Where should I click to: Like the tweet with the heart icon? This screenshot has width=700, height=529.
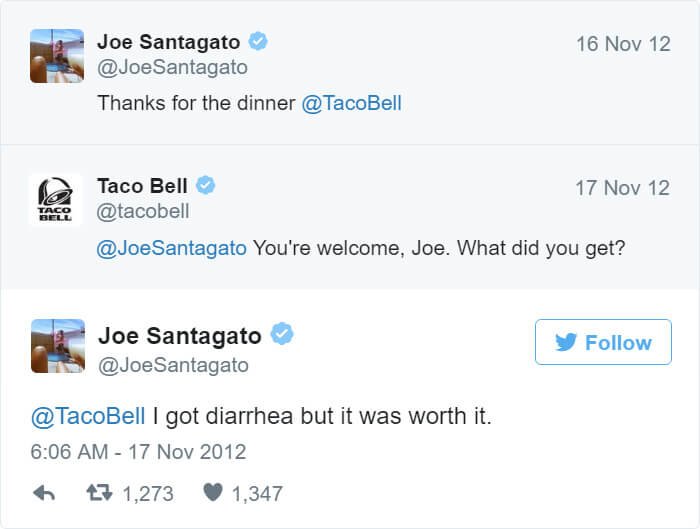click(212, 492)
